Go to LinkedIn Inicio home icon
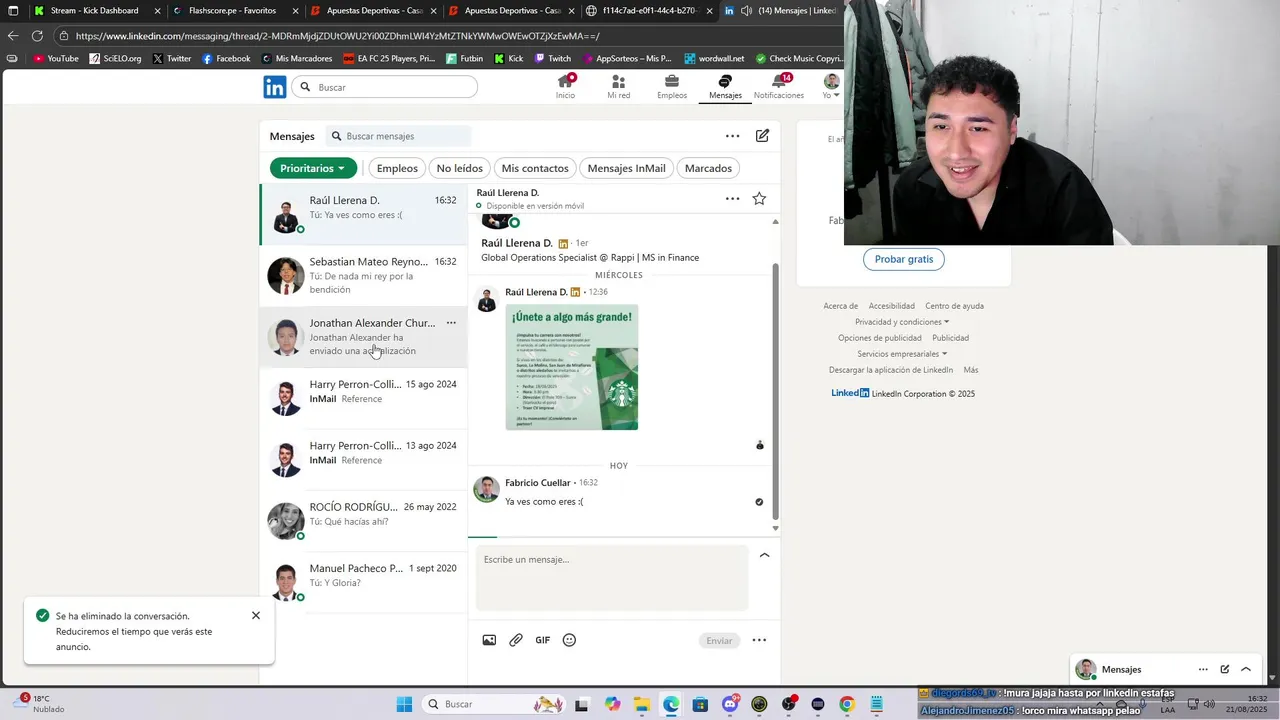The height and width of the screenshot is (720, 1280). pyautogui.click(x=566, y=87)
